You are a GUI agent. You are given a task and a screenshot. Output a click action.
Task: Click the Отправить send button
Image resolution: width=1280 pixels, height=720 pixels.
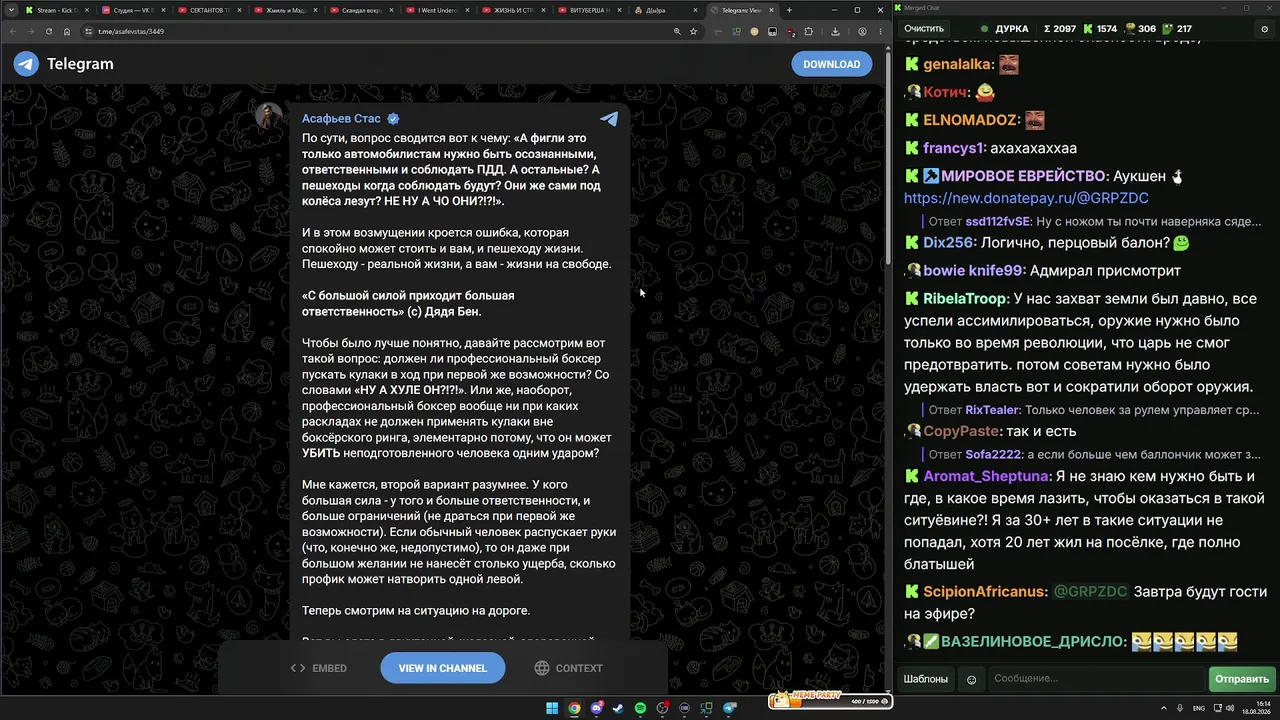pos(1242,679)
